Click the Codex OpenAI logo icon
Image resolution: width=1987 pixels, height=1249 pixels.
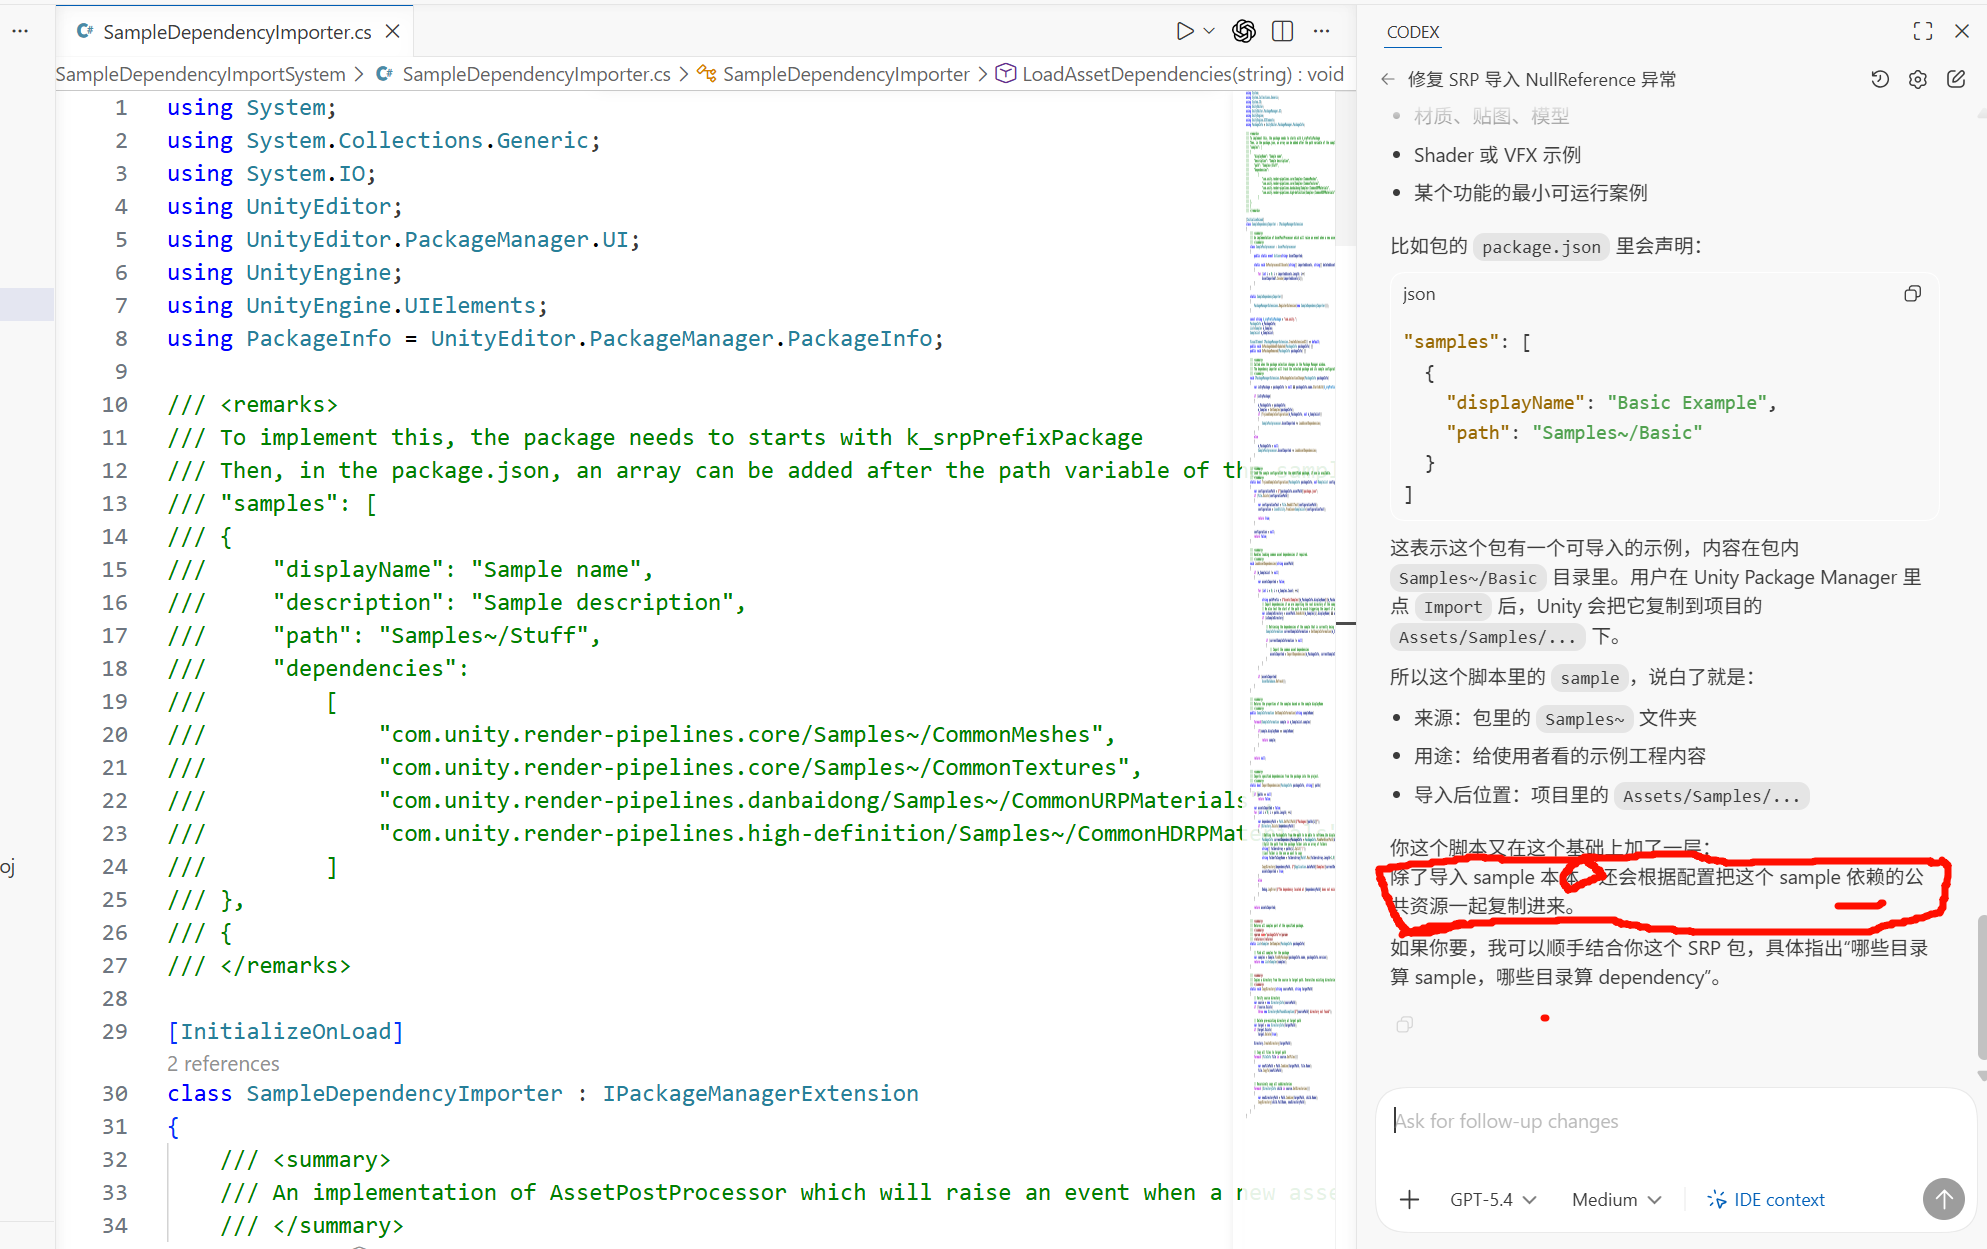point(1243,31)
